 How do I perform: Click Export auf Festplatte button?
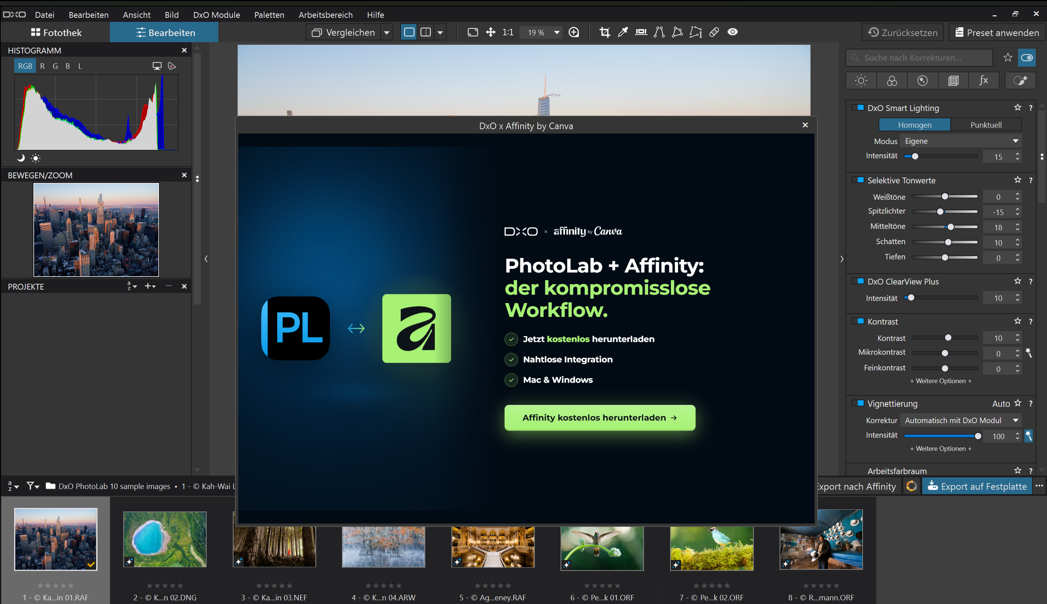pyautogui.click(x=977, y=486)
